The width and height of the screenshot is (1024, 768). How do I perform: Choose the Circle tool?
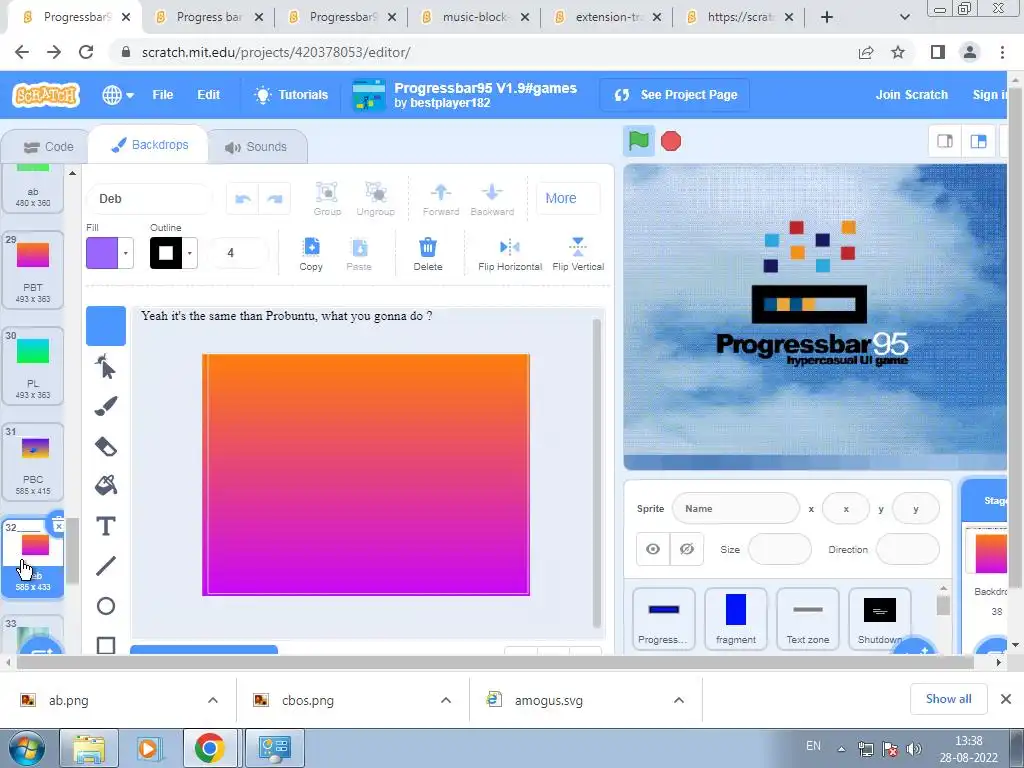click(x=106, y=605)
